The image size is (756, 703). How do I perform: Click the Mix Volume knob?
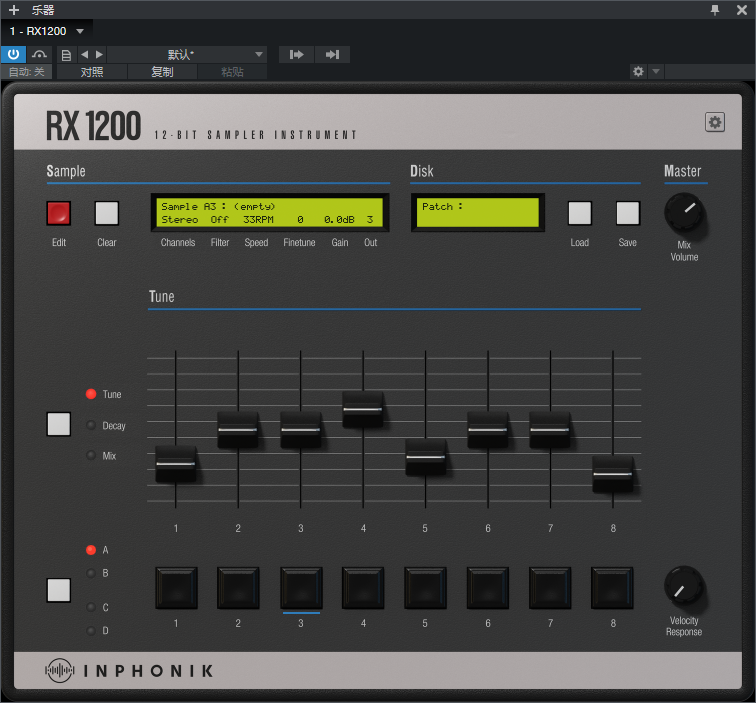[x=684, y=213]
